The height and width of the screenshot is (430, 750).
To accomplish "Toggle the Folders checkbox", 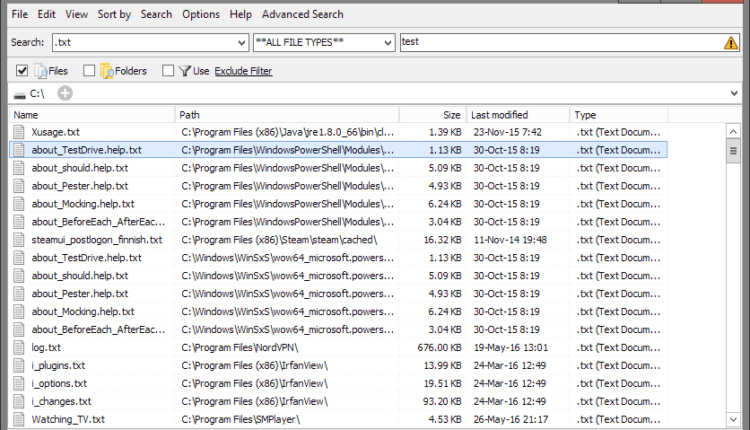I will [89, 71].
